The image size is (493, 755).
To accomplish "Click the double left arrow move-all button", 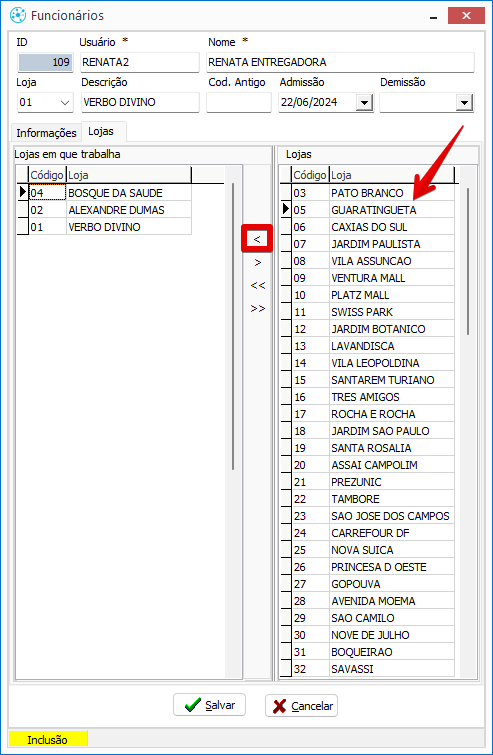I will pyautogui.click(x=258, y=286).
